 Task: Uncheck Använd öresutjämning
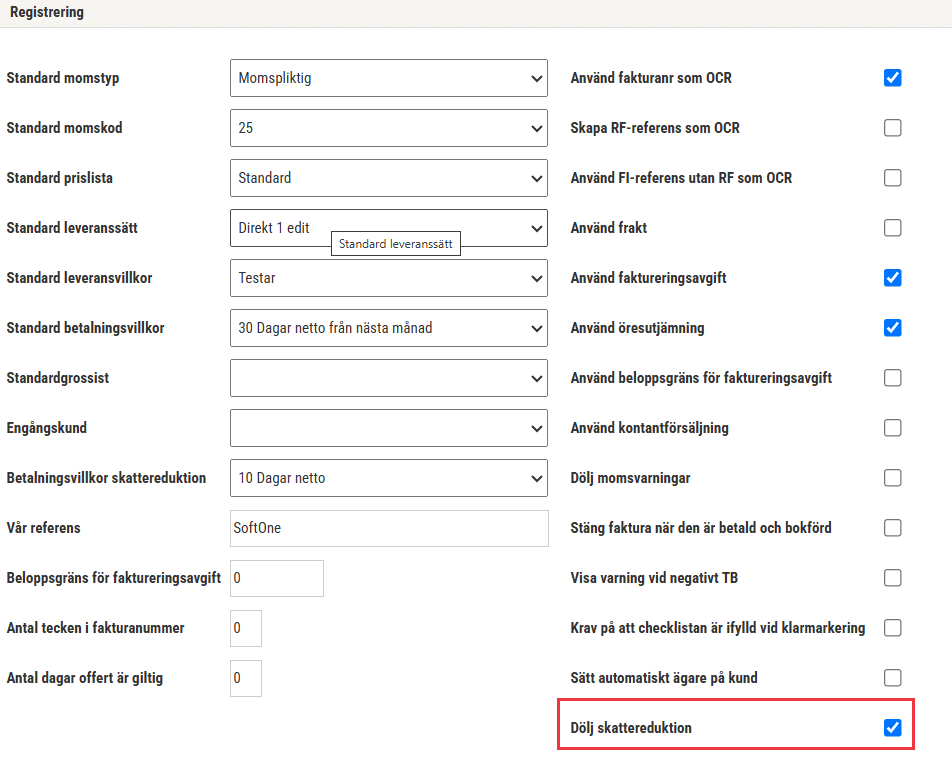892,328
